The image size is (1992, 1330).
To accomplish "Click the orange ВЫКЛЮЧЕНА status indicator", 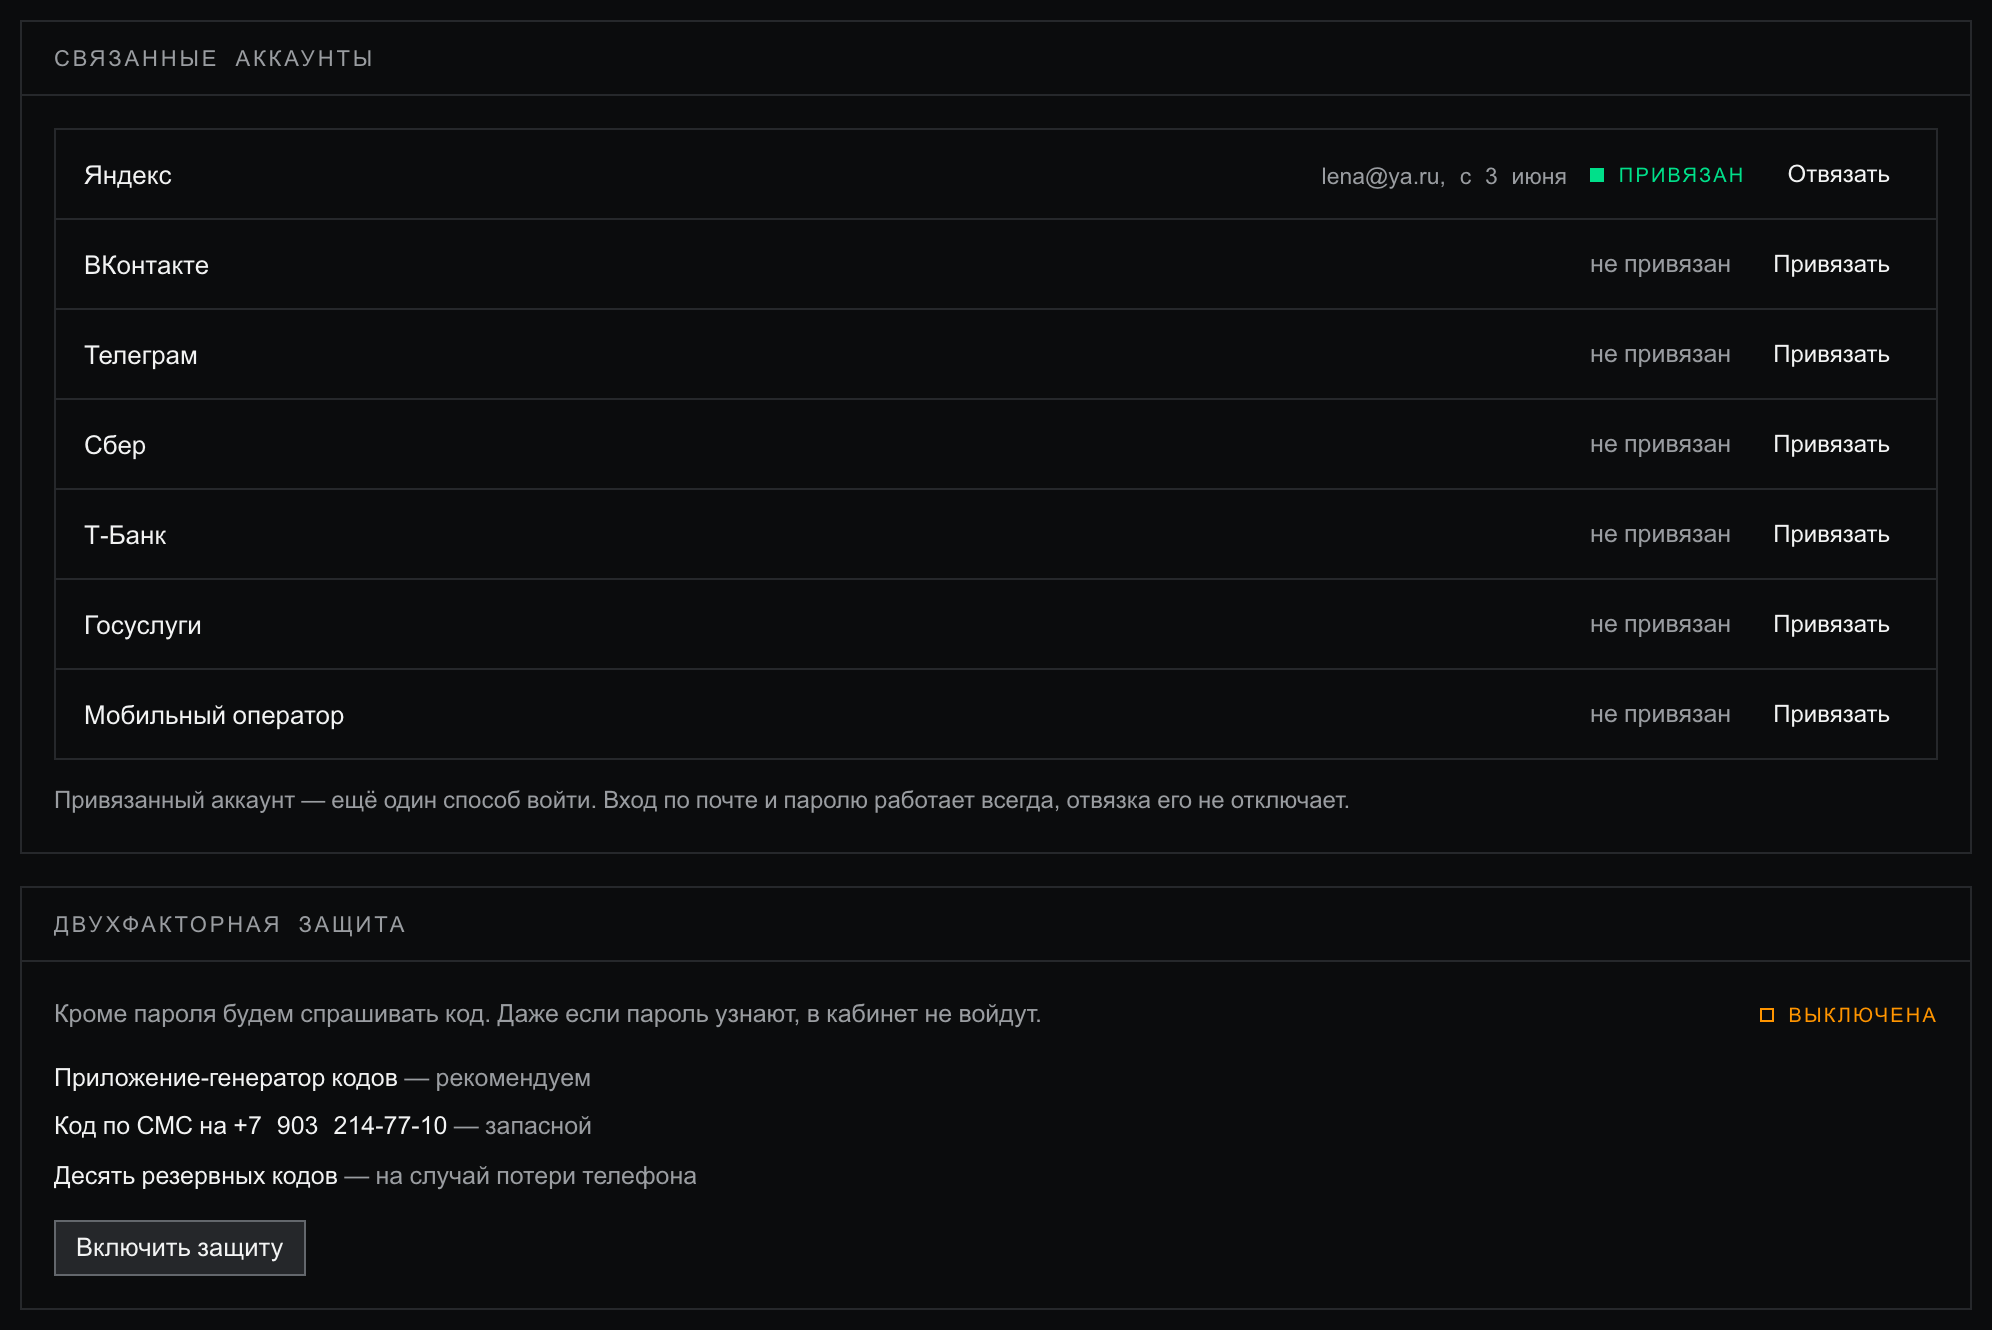I will pyautogui.click(x=1848, y=1015).
